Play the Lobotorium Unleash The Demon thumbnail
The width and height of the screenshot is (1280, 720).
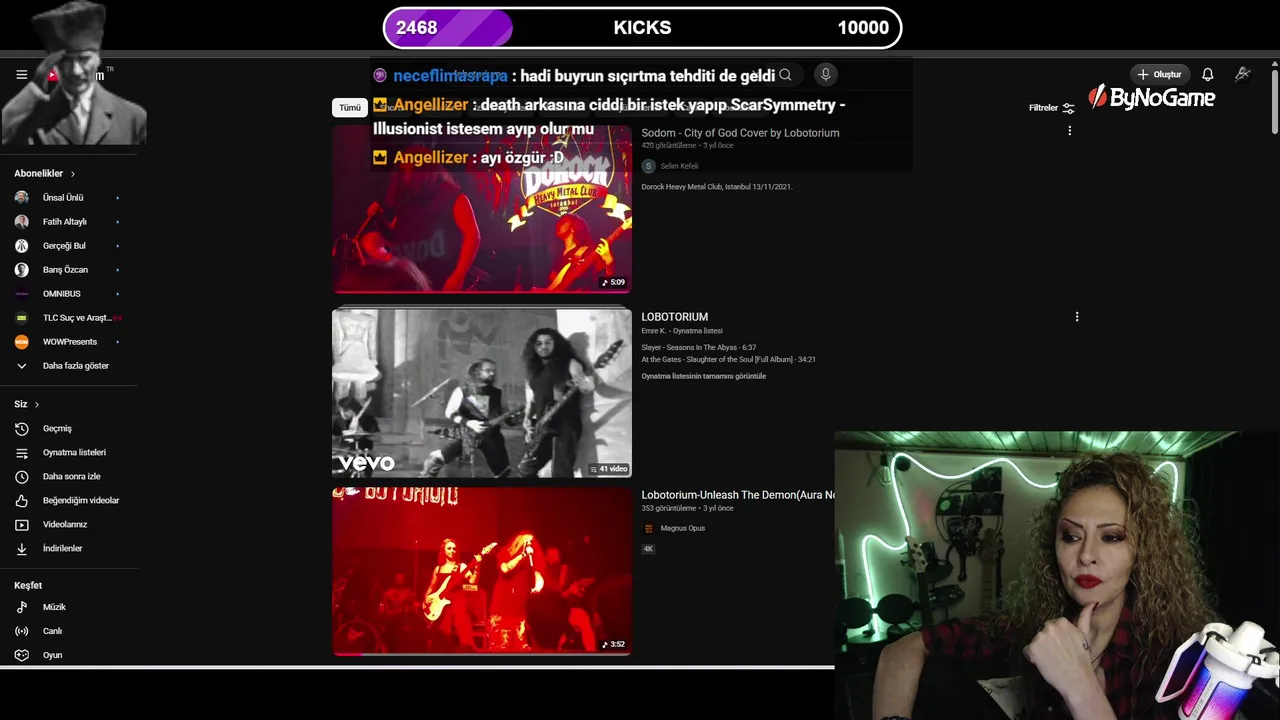[x=482, y=570]
